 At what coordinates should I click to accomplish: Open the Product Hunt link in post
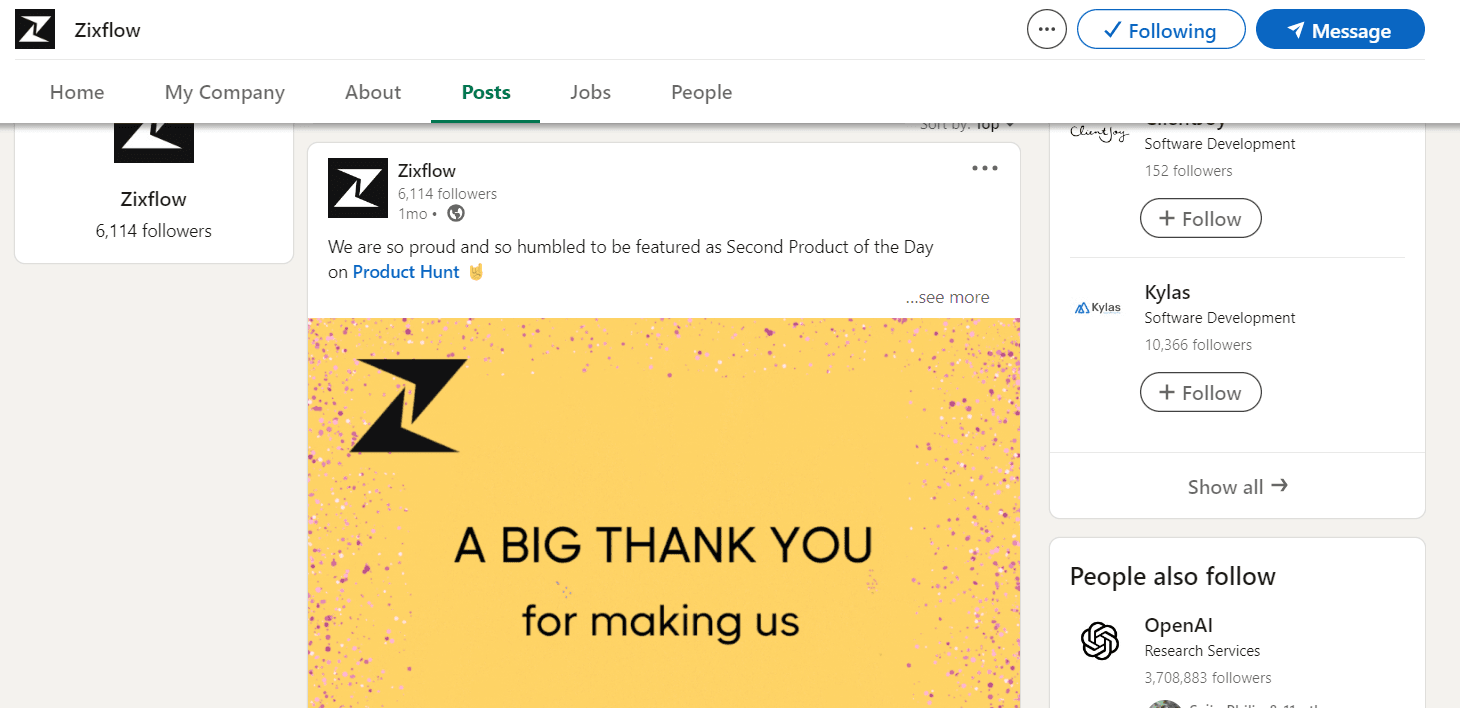pyautogui.click(x=406, y=272)
